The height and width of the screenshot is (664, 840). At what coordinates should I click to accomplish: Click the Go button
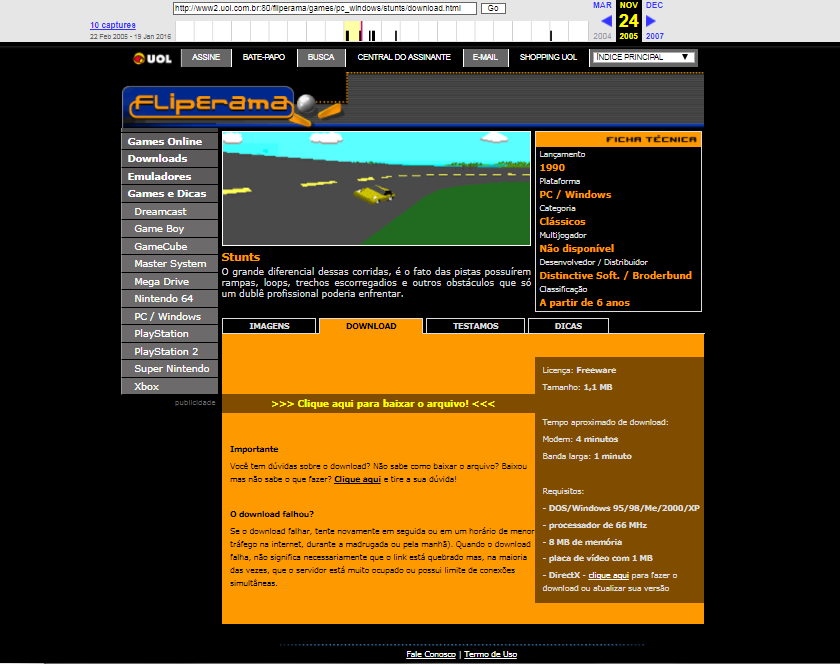(493, 8)
